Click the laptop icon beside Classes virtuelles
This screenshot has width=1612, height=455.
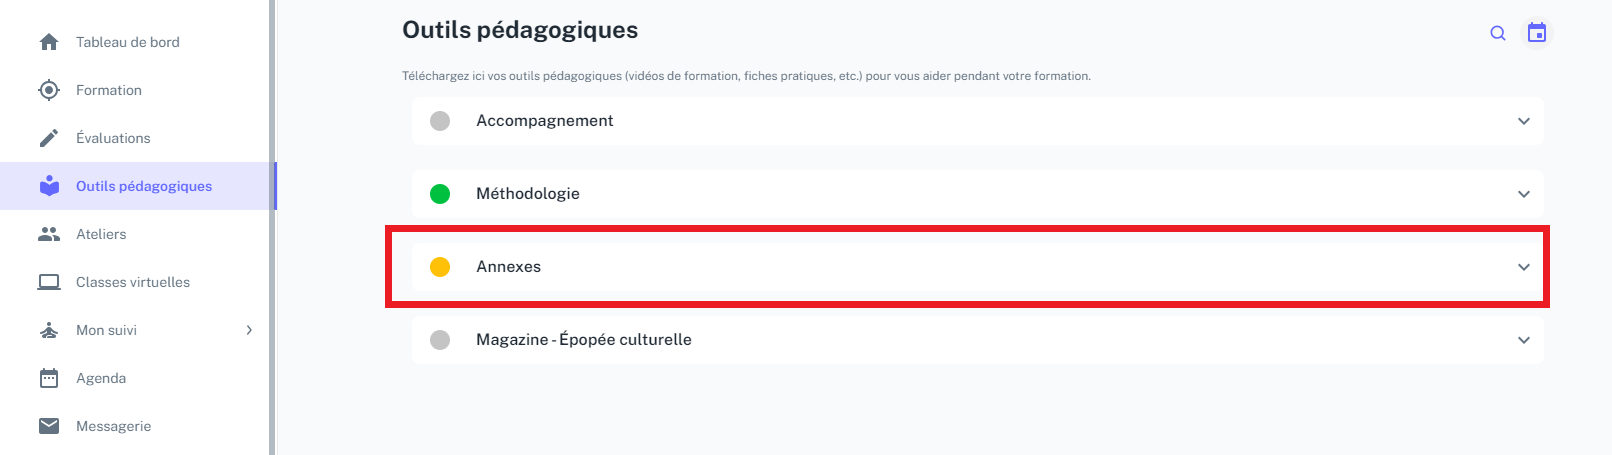49,282
